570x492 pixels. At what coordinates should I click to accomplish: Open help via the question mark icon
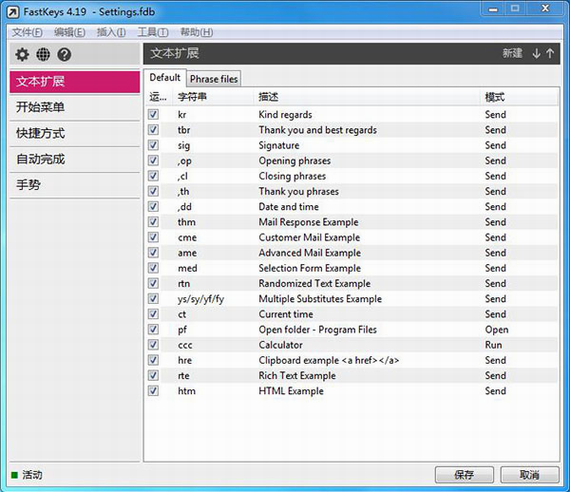[64, 55]
